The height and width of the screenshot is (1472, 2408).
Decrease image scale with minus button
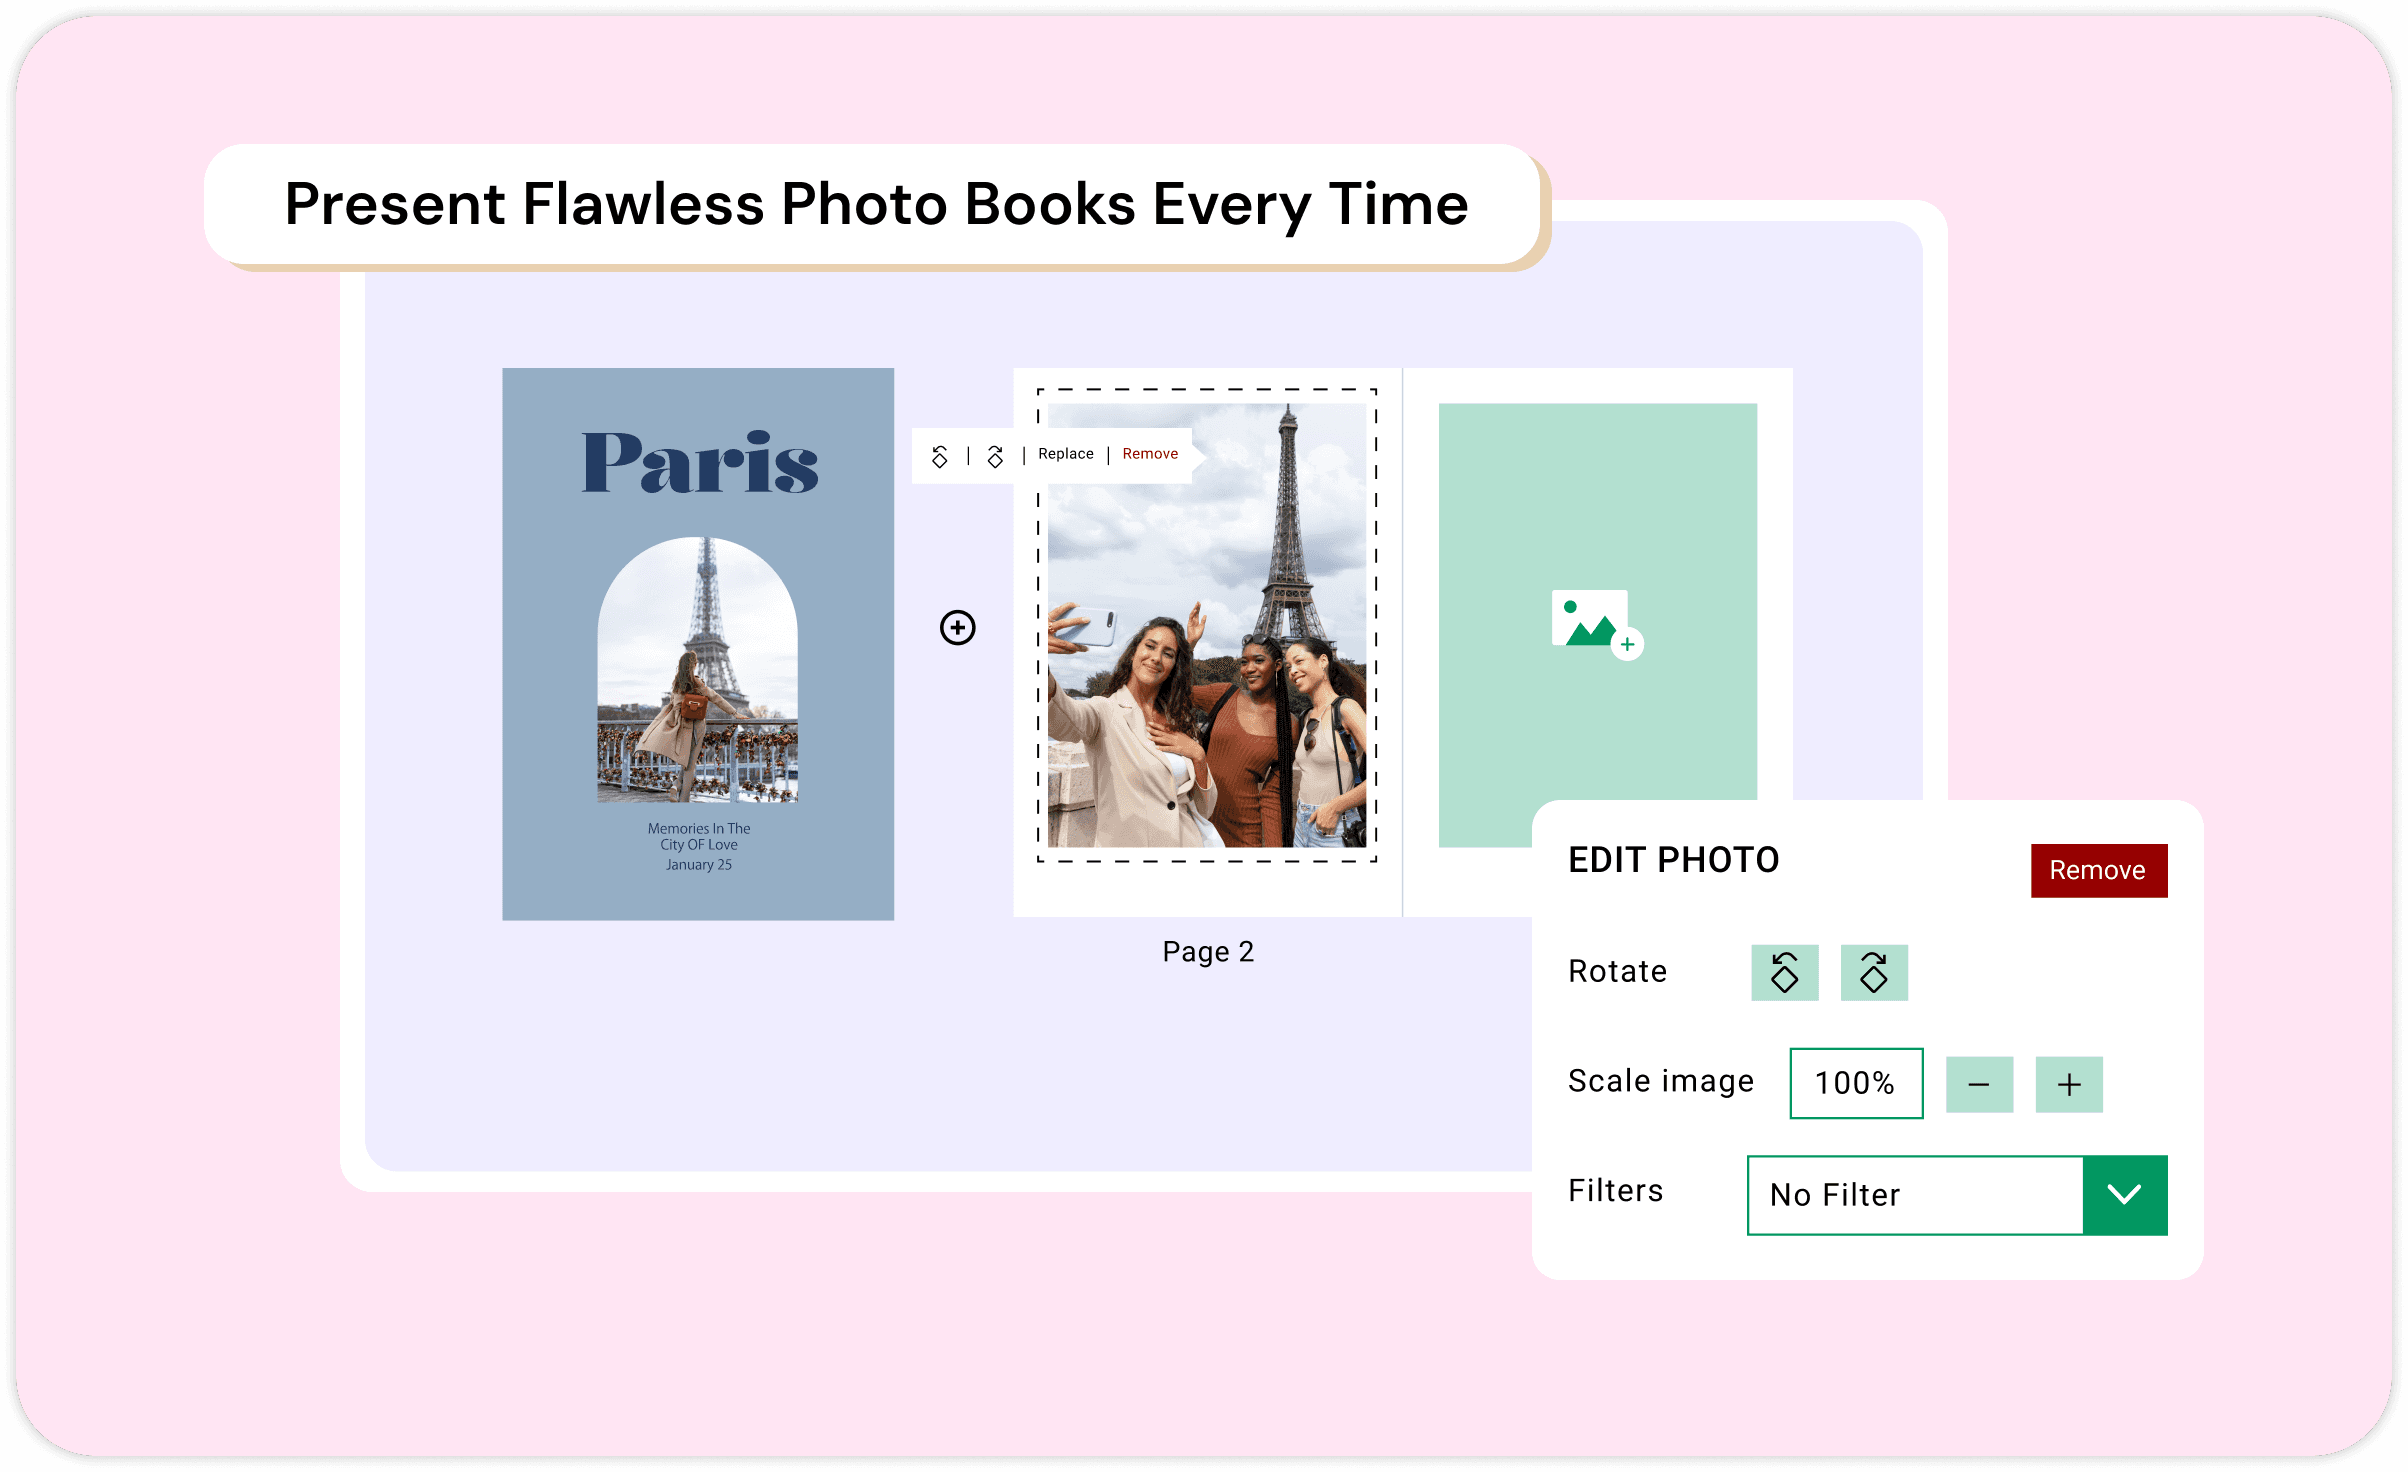[x=1979, y=1084]
